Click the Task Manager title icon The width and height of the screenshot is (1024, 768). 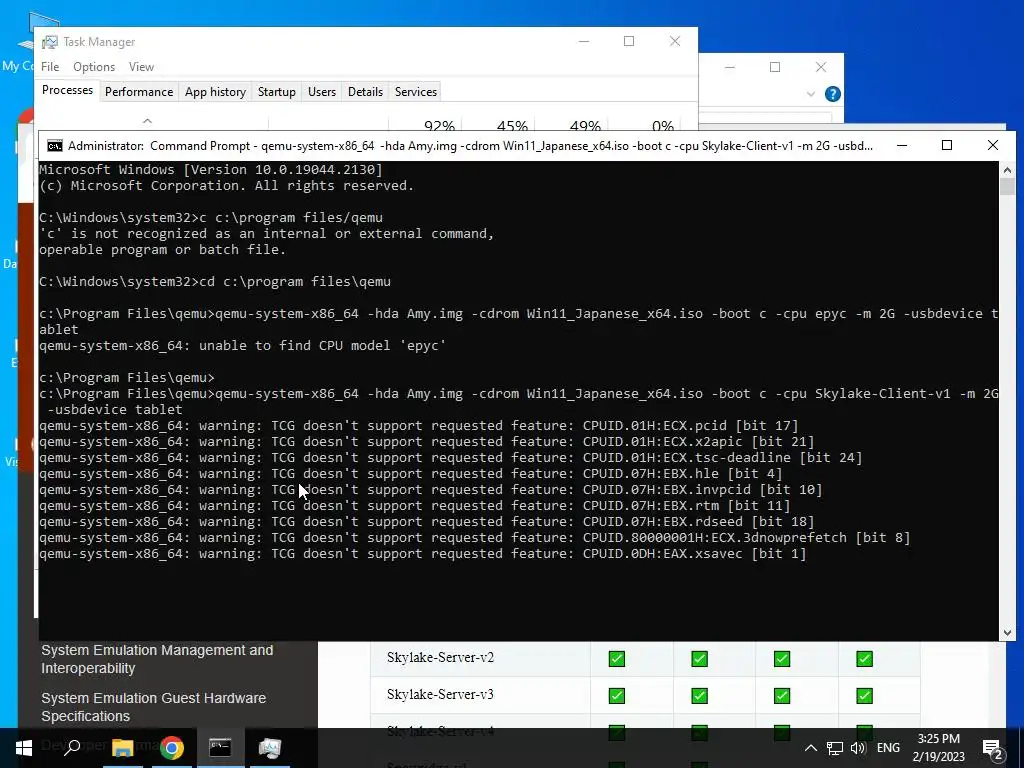(50, 42)
